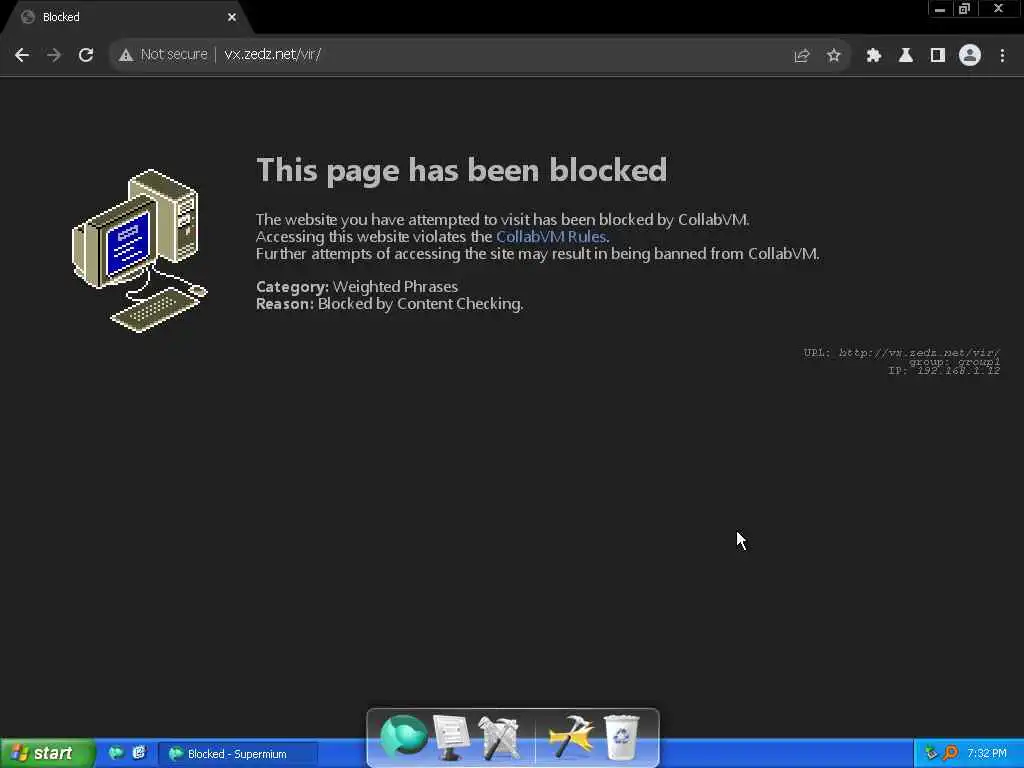Open the yellow hammer dock icon

point(571,737)
